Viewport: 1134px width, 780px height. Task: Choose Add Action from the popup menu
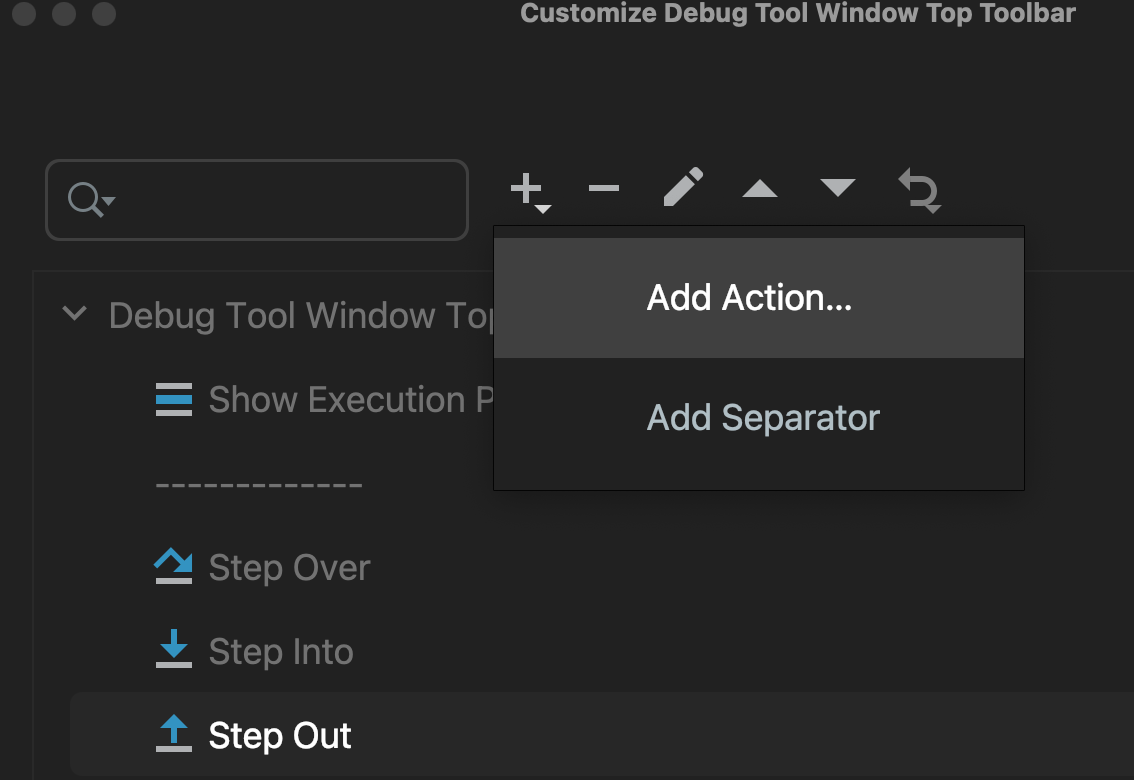(749, 297)
